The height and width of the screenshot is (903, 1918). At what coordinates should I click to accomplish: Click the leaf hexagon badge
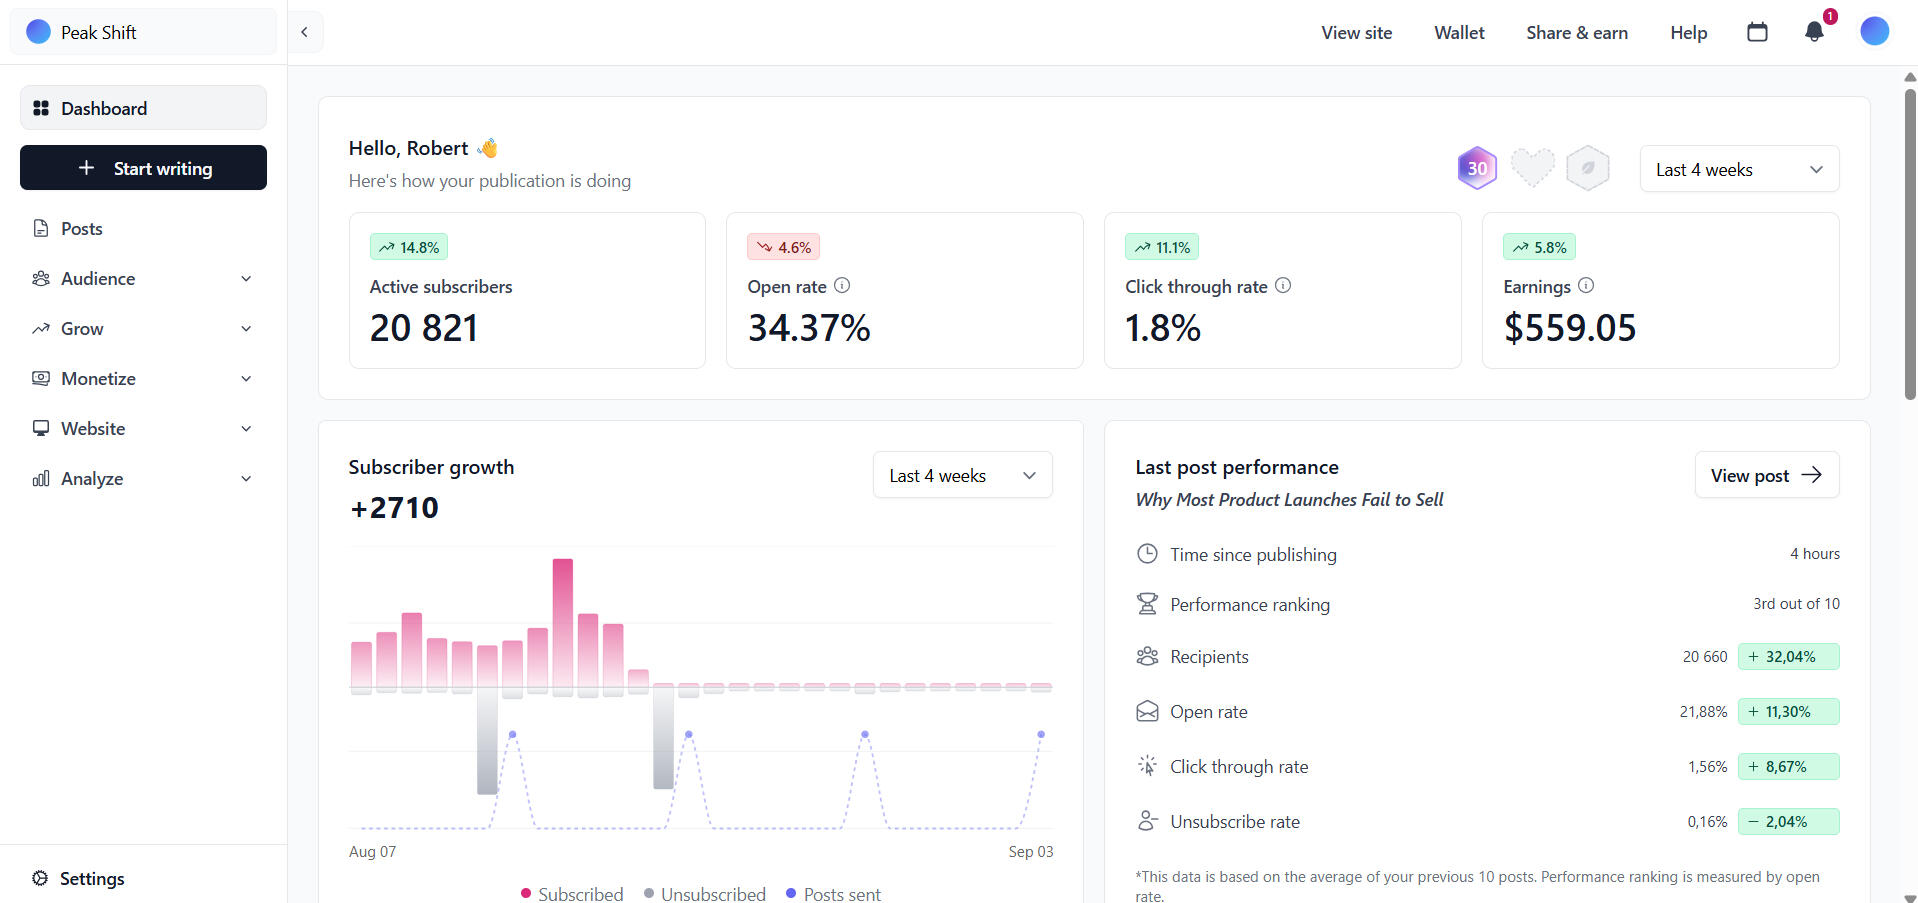(x=1587, y=168)
